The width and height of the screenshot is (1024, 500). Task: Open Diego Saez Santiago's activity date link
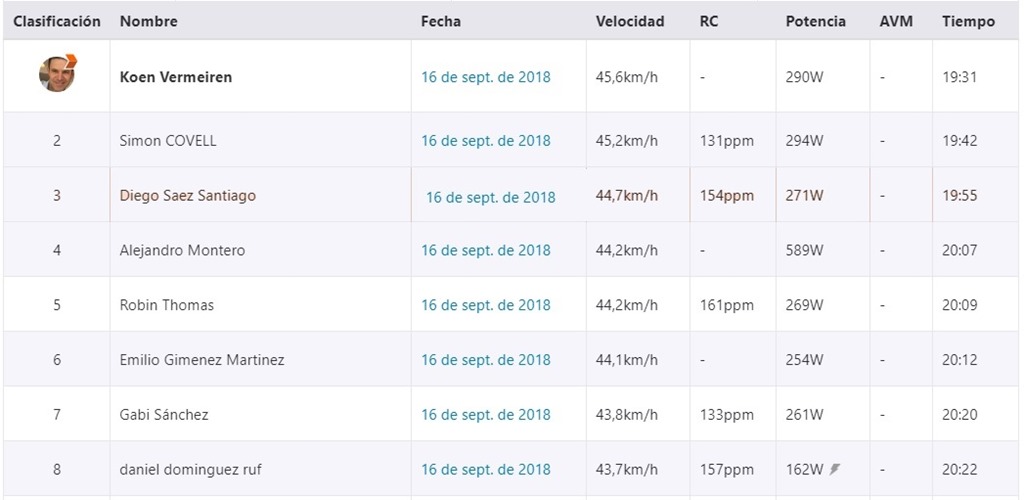pos(491,197)
